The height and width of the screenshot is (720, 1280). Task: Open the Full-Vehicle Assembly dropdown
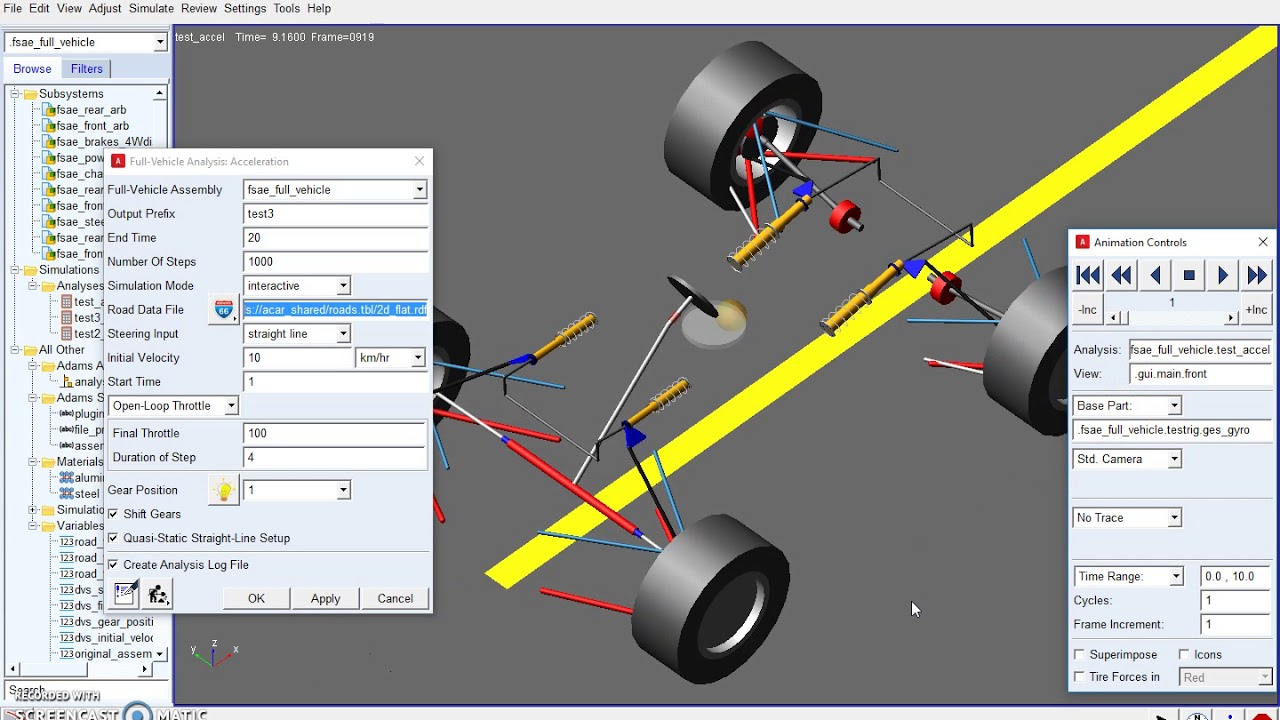pyautogui.click(x=419, y=190)
